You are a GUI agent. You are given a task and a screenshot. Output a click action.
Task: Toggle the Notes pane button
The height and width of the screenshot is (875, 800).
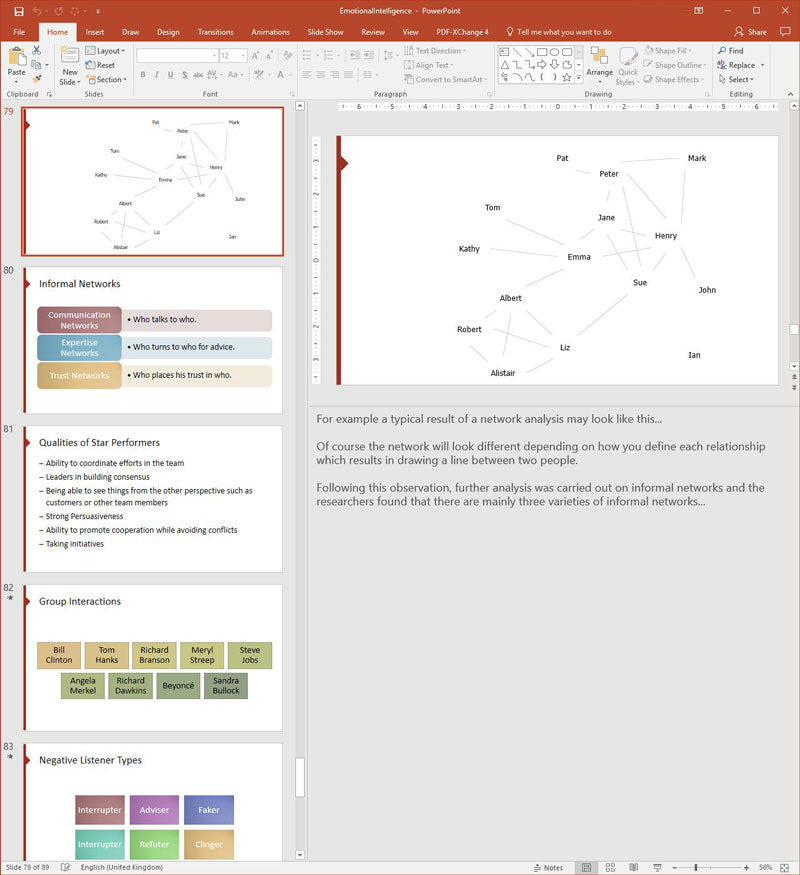pos(548,867)
